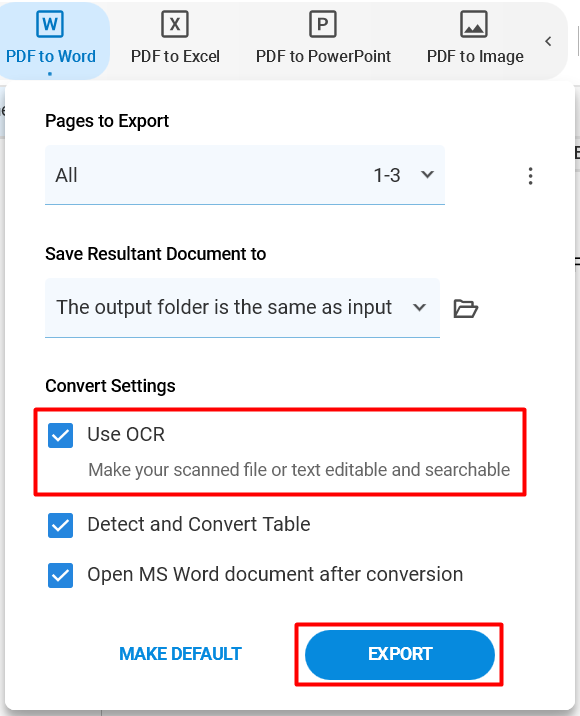This screenshot has width=580, height=716.
Task: Select the PDF to Image tab label
Action: 475,56
